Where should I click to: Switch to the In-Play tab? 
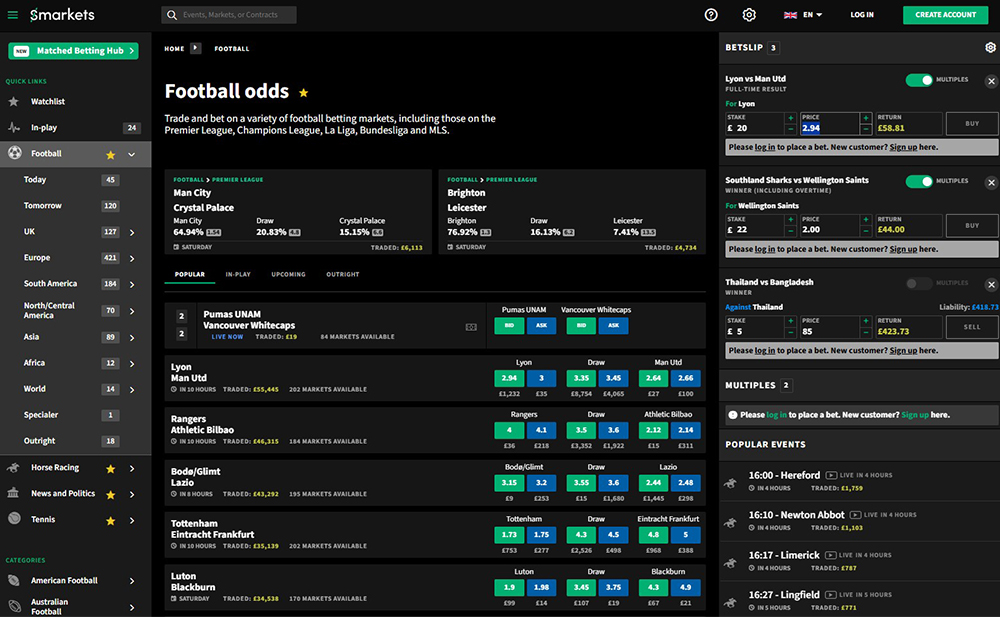pyautogui.click(x=238, y=274)
